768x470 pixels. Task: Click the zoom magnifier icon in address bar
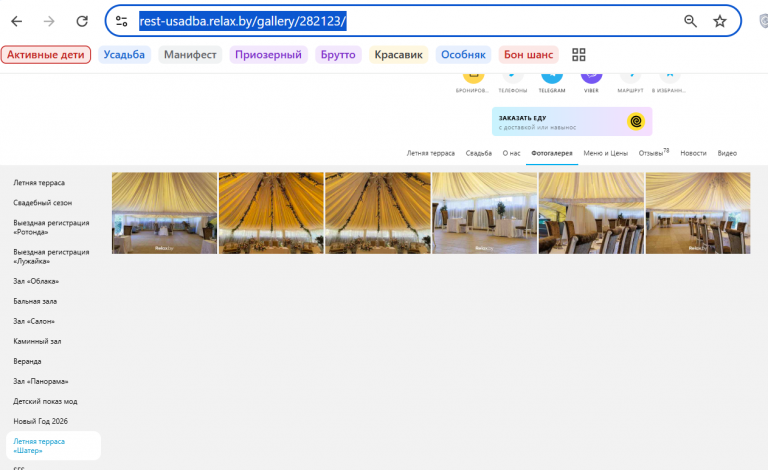click(691, 21)
